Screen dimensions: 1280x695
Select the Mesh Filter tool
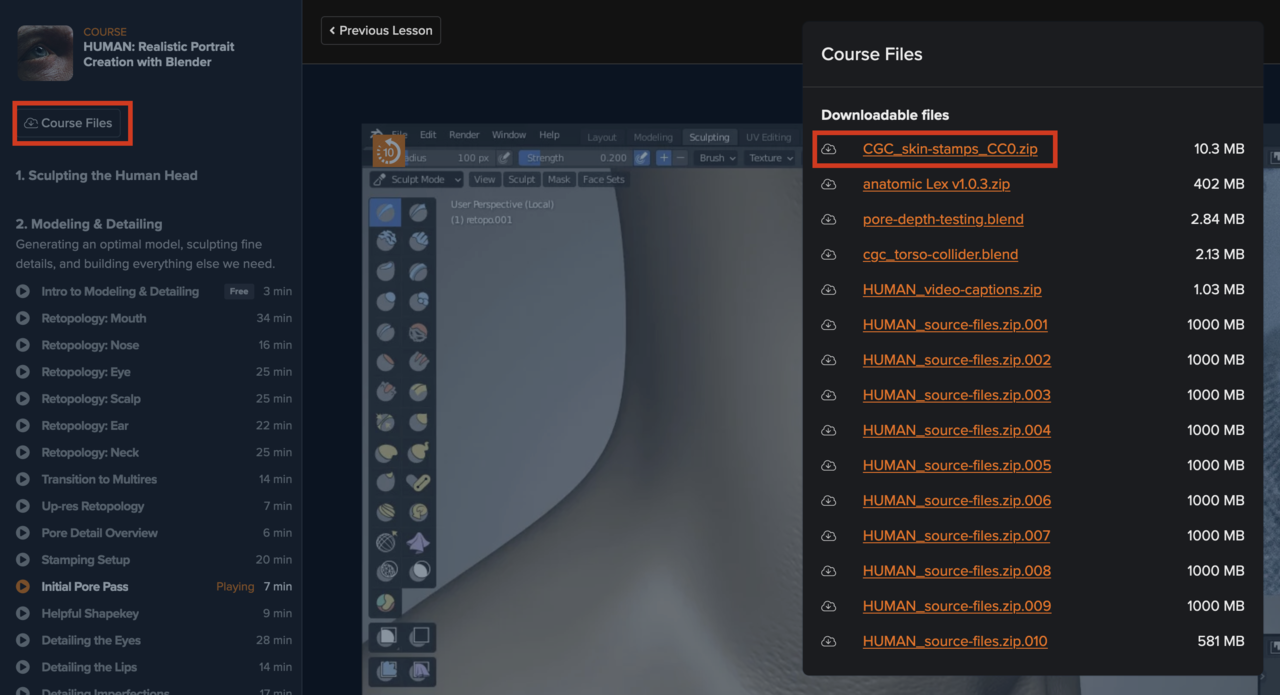(x=386, y=669)
